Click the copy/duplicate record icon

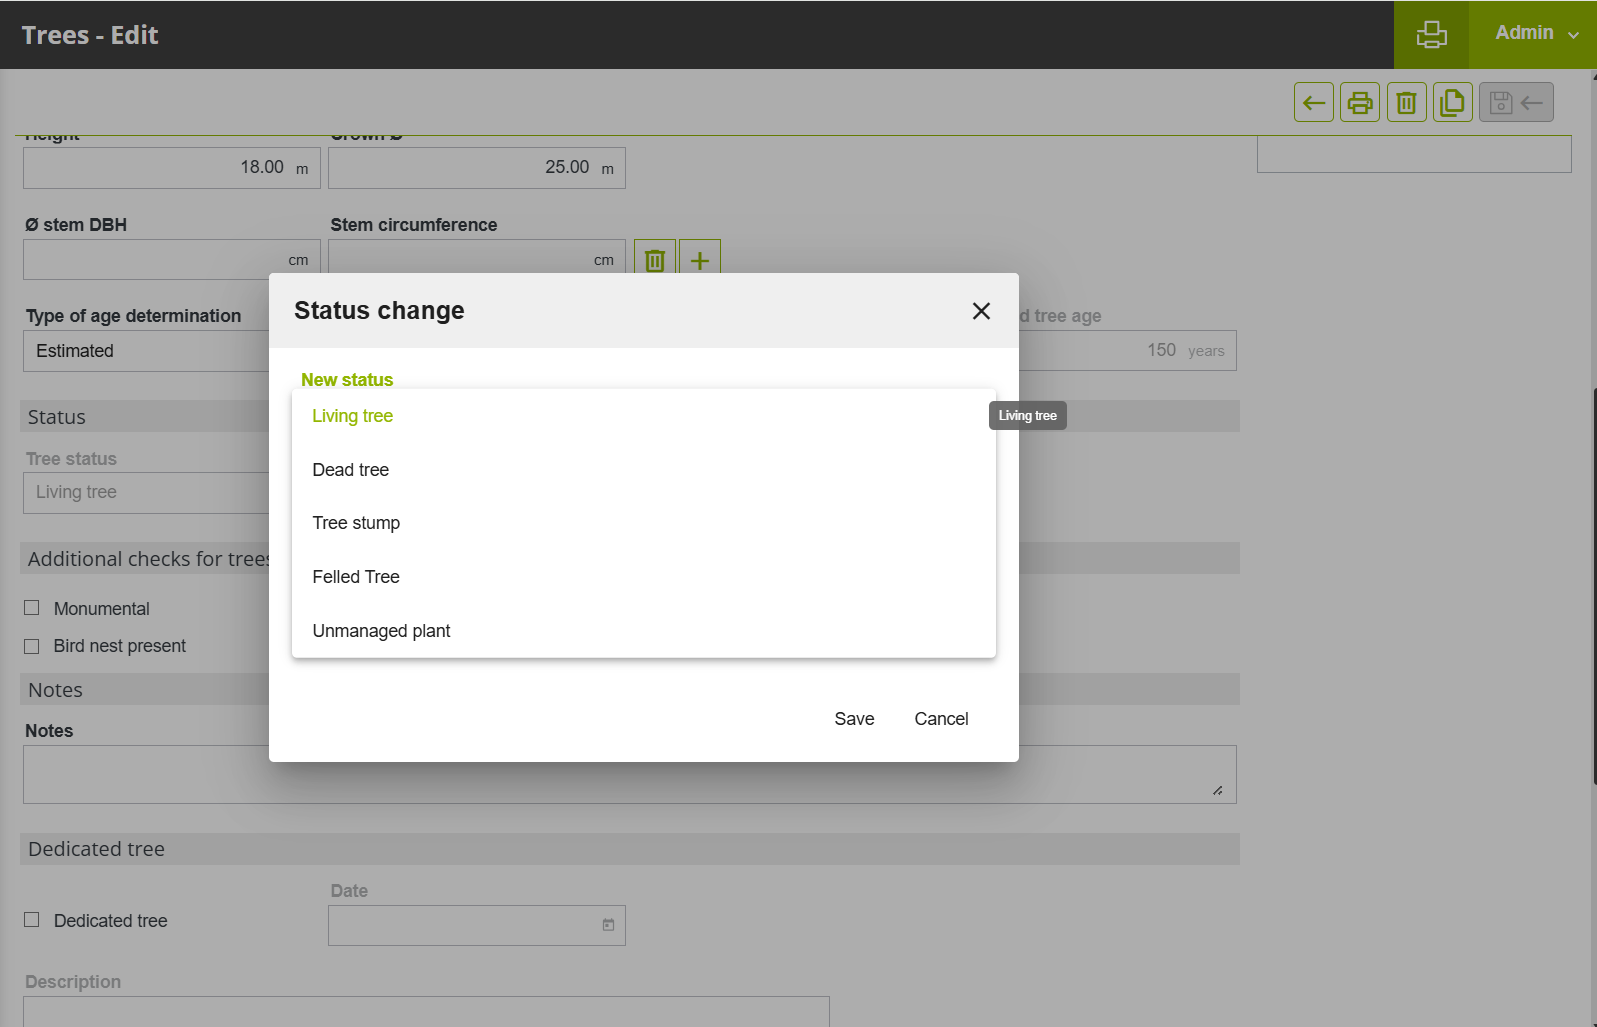tap(1452, 102)
